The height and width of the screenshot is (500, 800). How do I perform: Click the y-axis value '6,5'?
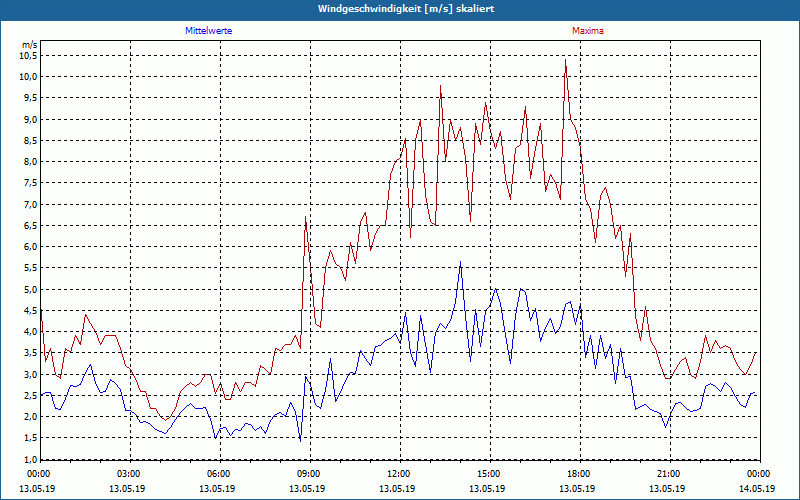click(x=31, y=225)
